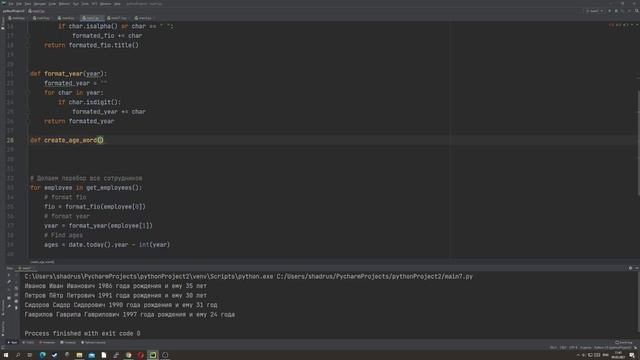Open the Refactor menu

pos(64,4)
